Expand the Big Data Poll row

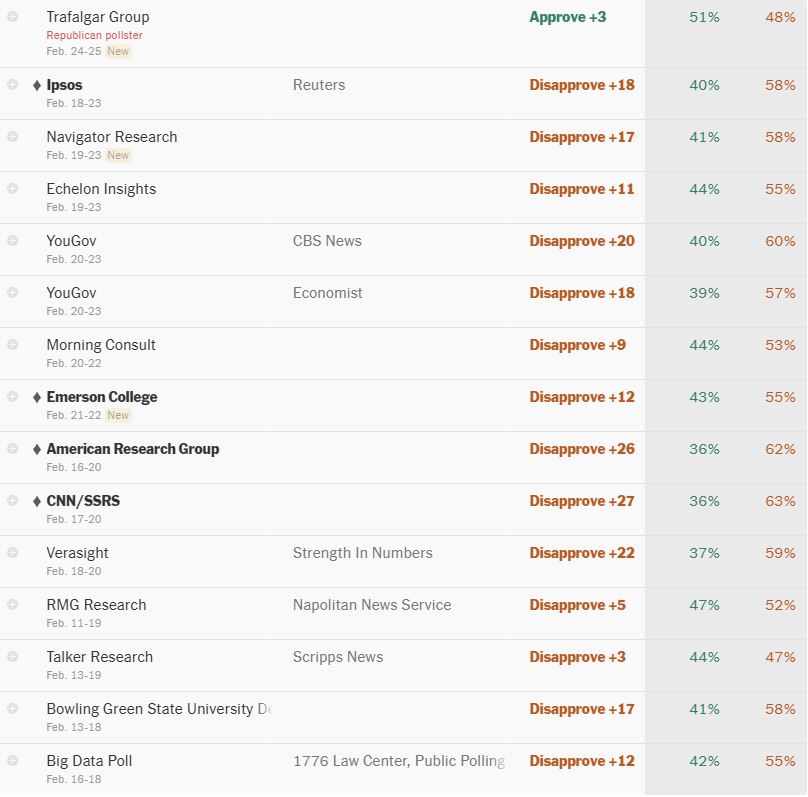[12, 760]
